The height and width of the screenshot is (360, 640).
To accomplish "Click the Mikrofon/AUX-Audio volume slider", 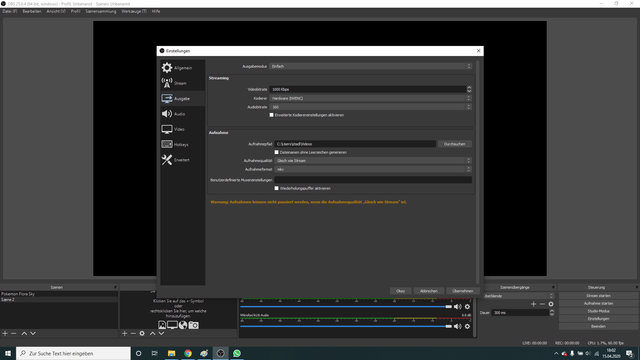I will (346, 326).
